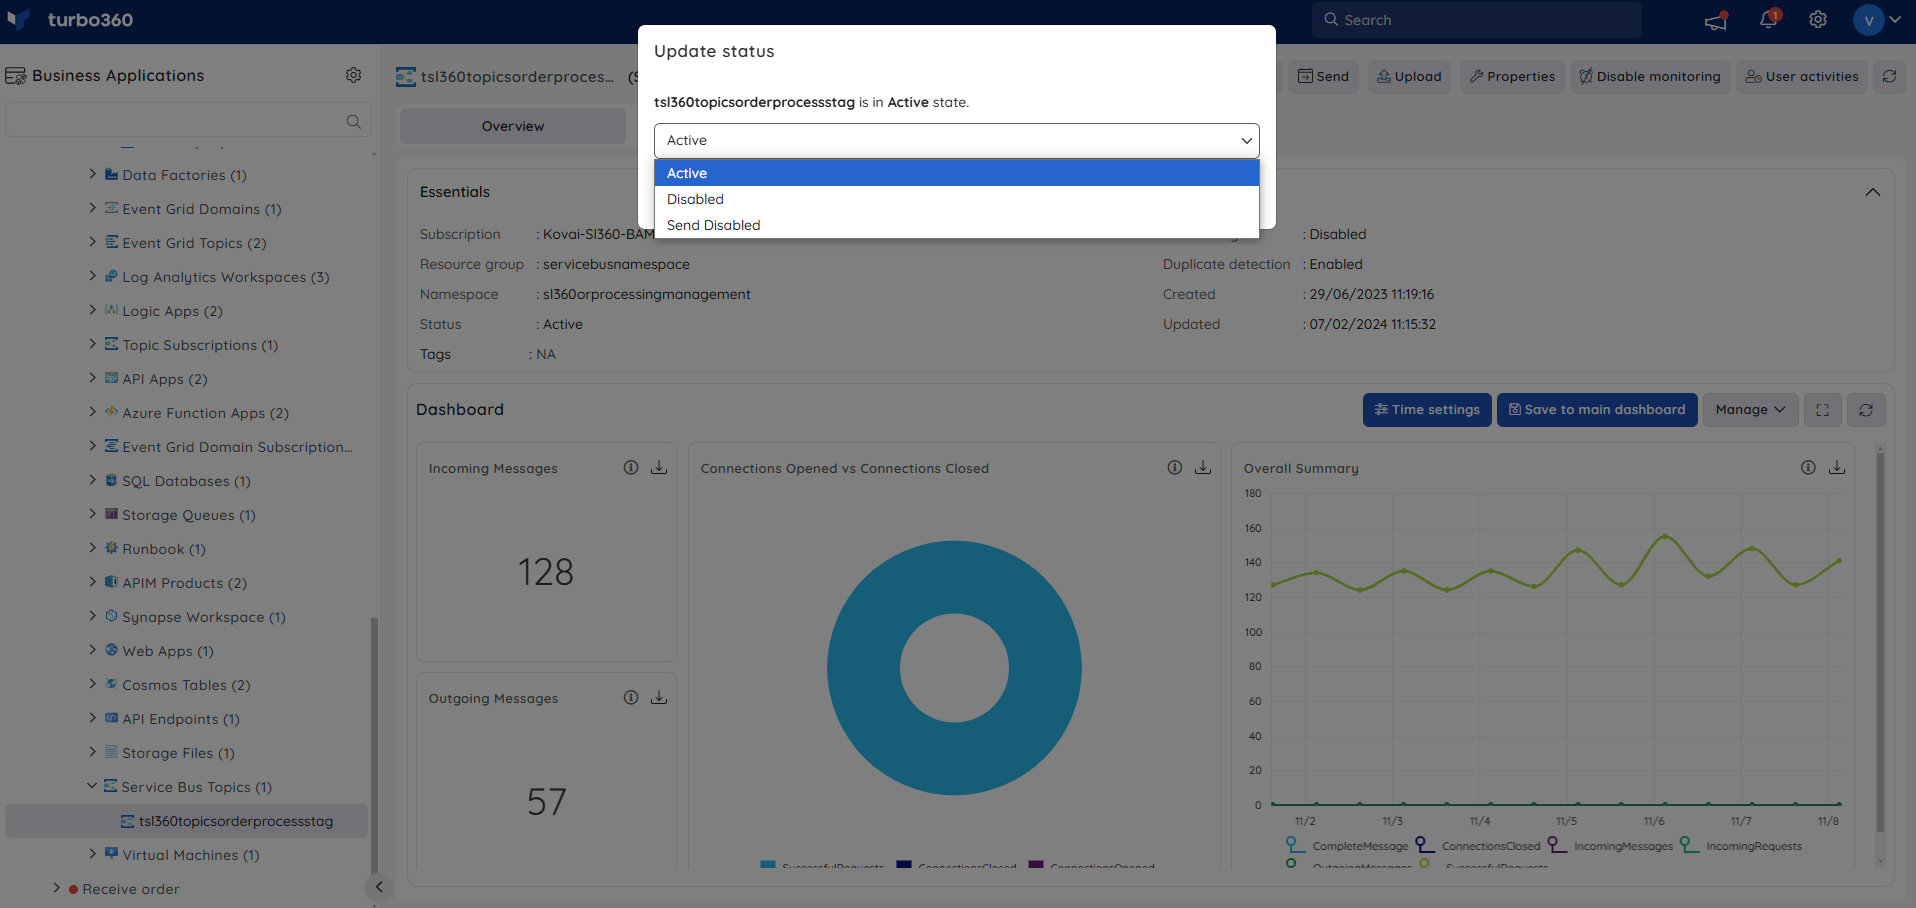Click the Search field in top bar
The image size is (1916, 908).
tap(1476, 20)
